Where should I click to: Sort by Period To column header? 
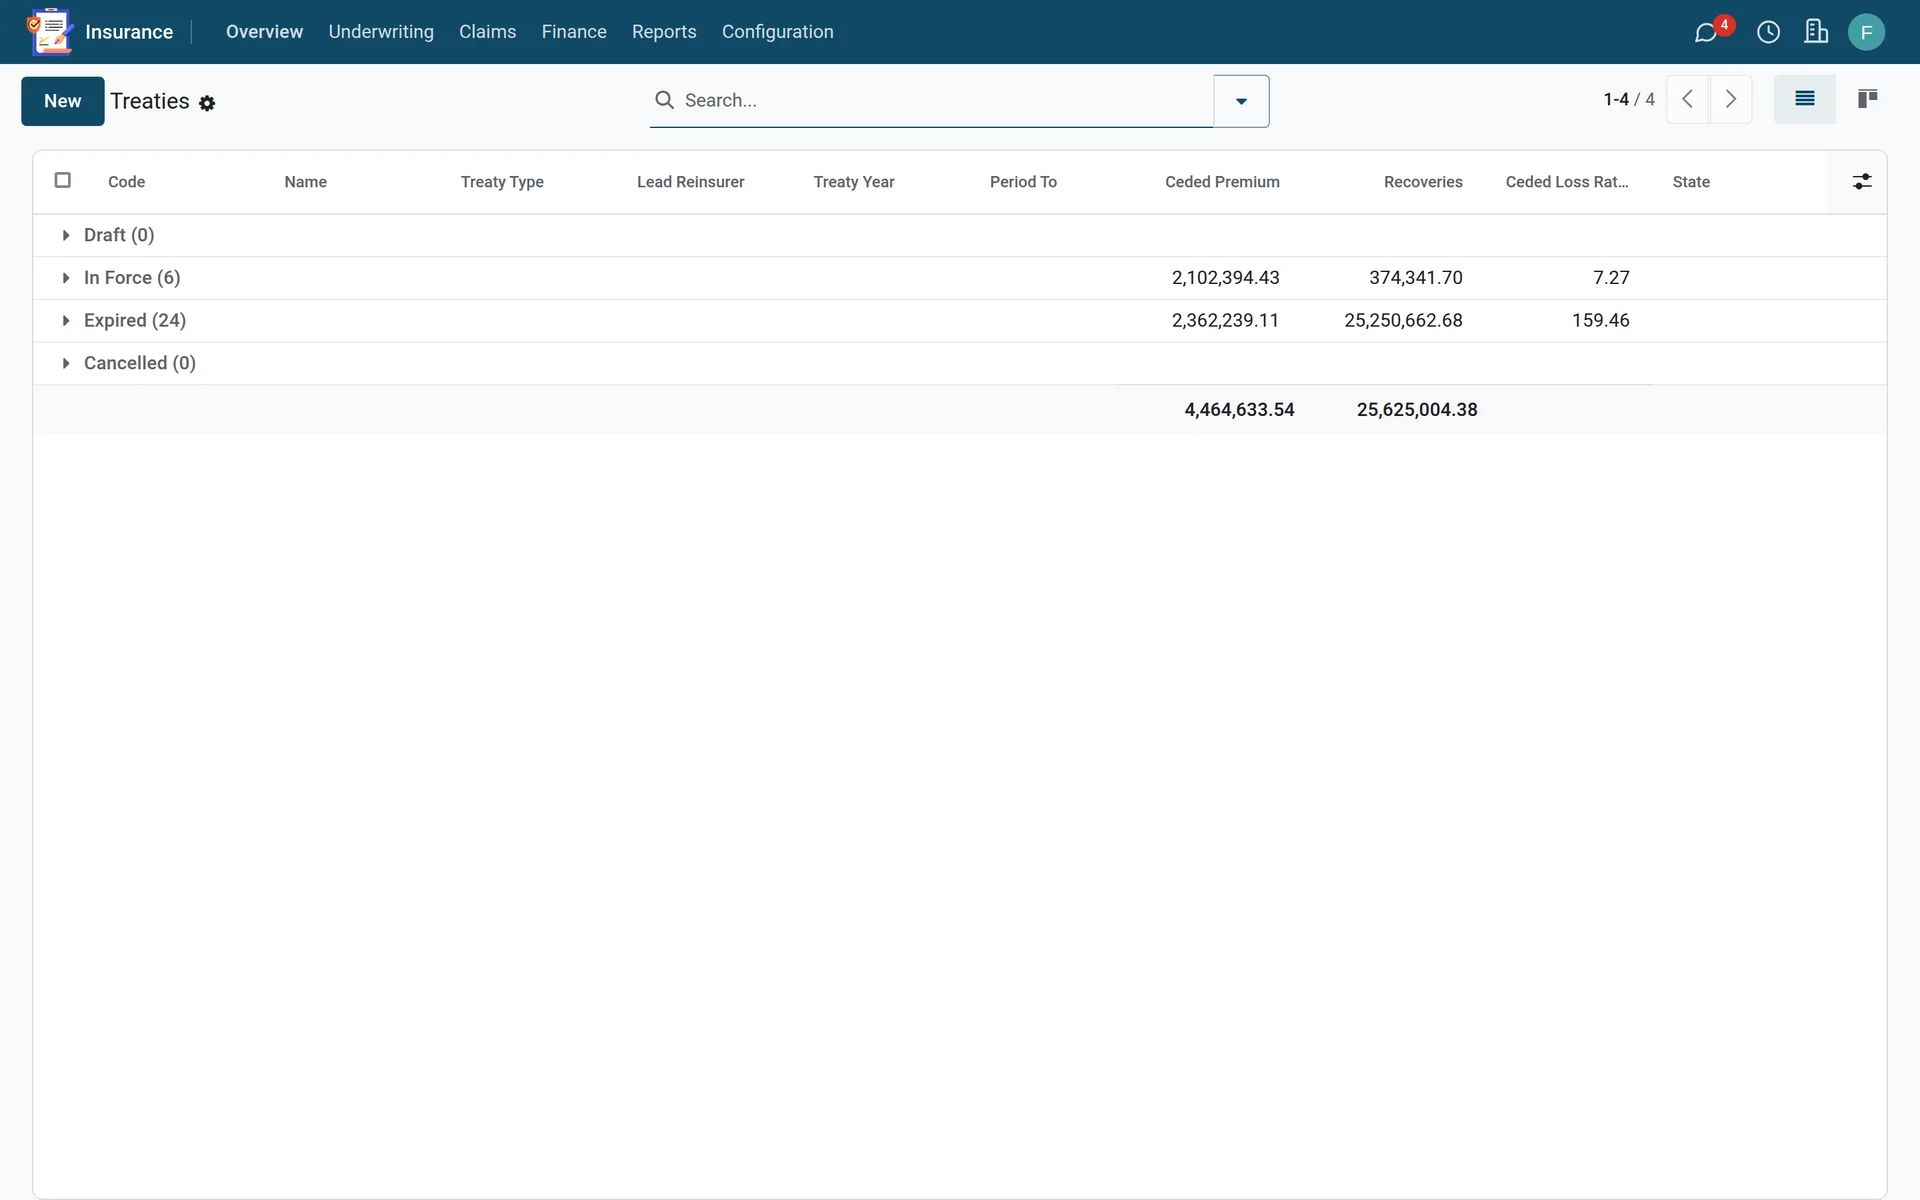point(1023,182)
